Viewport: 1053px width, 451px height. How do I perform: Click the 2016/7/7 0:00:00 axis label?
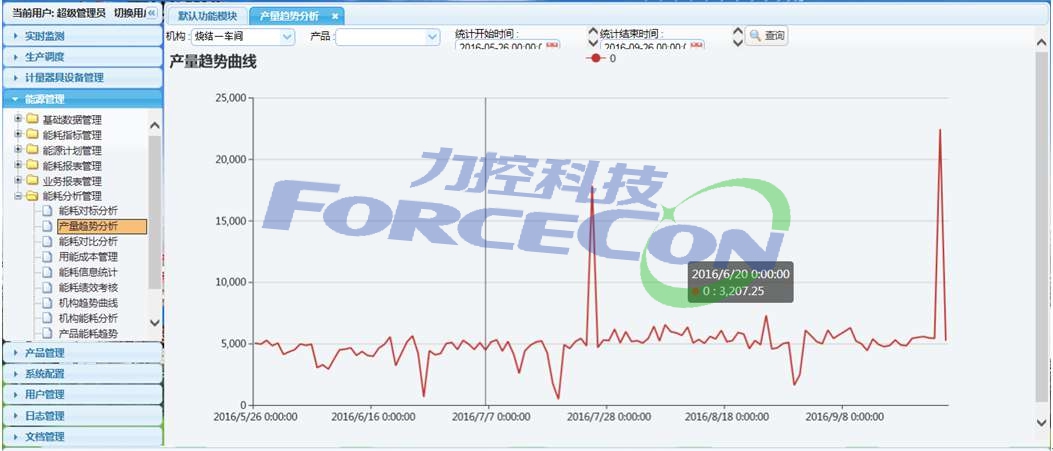click(x=490, y=417)
